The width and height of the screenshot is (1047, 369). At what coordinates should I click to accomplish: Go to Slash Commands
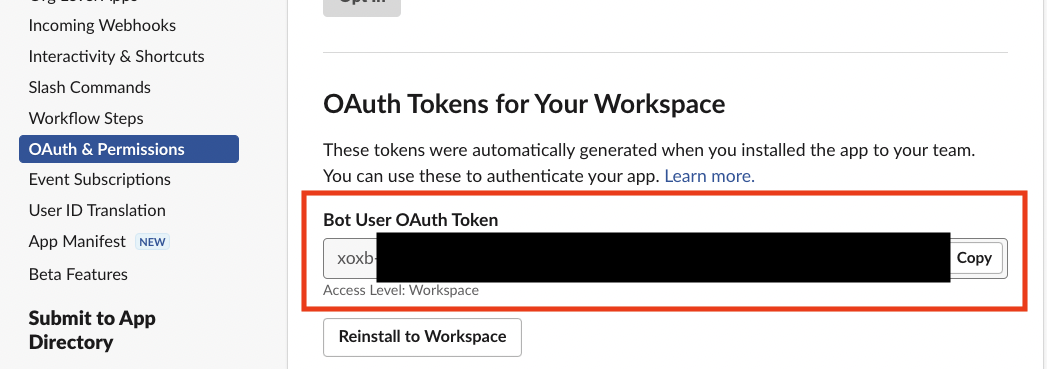tap(89, 87)
